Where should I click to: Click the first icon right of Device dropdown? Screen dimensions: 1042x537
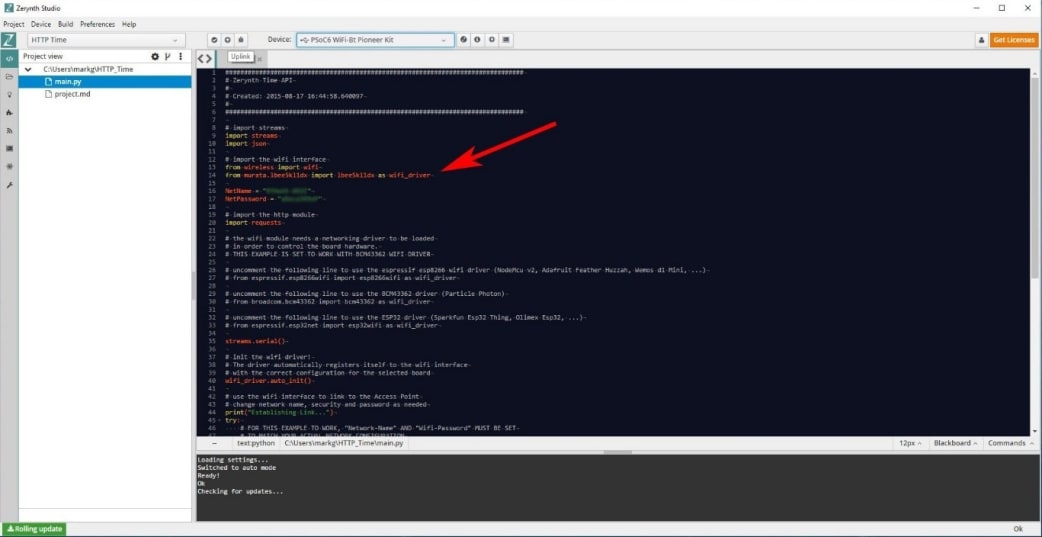(x=463, y=40)
